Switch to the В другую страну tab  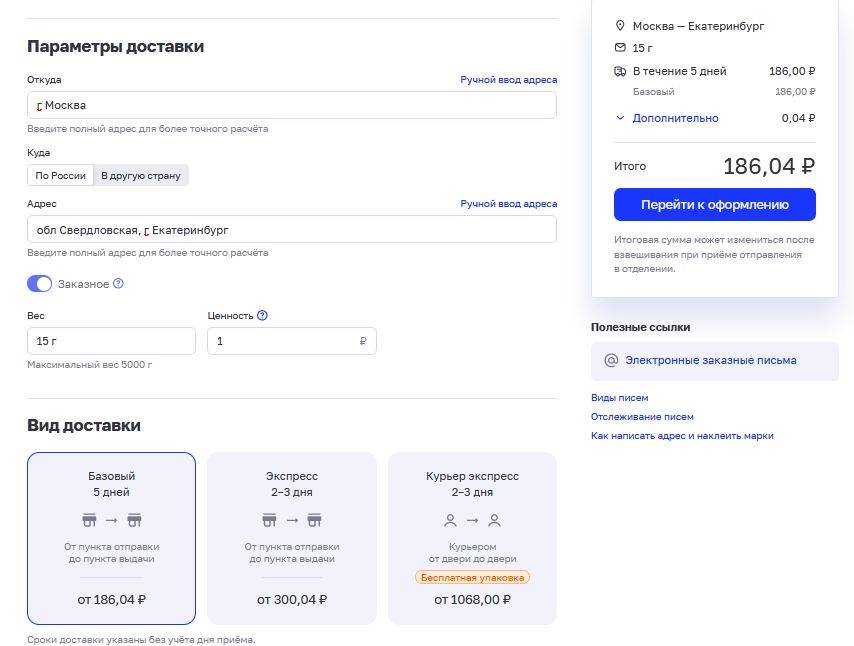tap(141, 175)
